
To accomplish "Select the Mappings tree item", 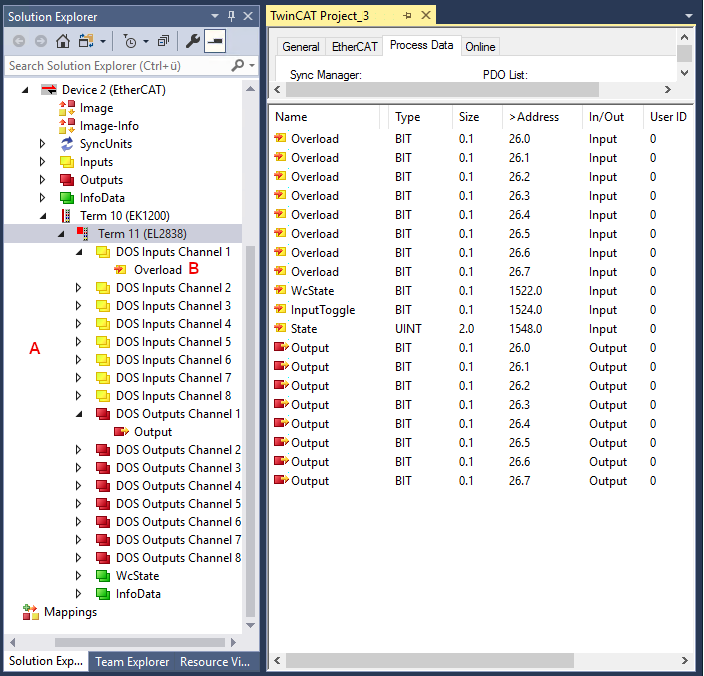I will pos(70,612).
